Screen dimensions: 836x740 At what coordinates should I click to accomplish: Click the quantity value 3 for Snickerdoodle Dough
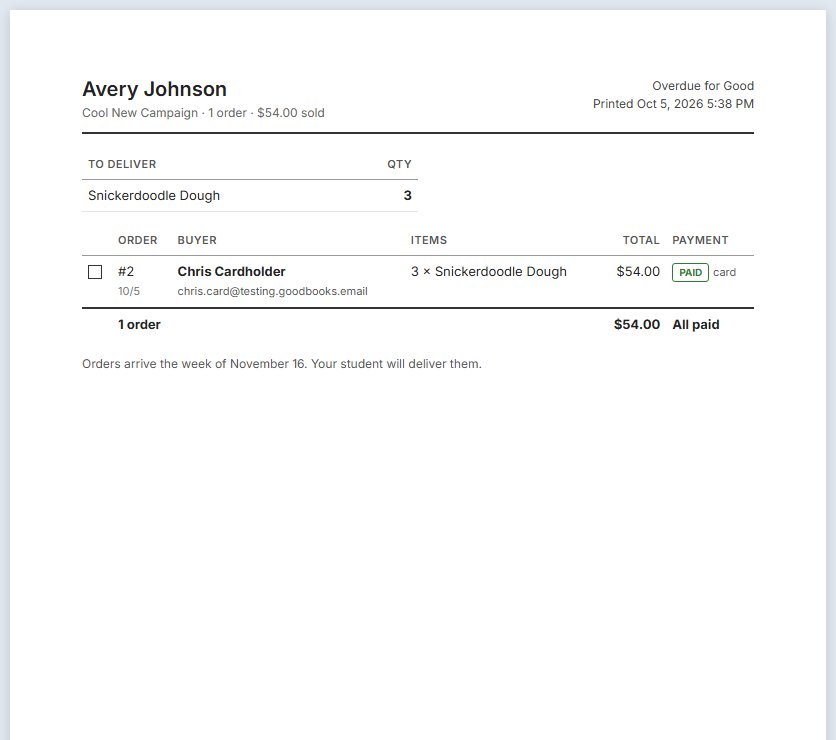coord(408,196)
